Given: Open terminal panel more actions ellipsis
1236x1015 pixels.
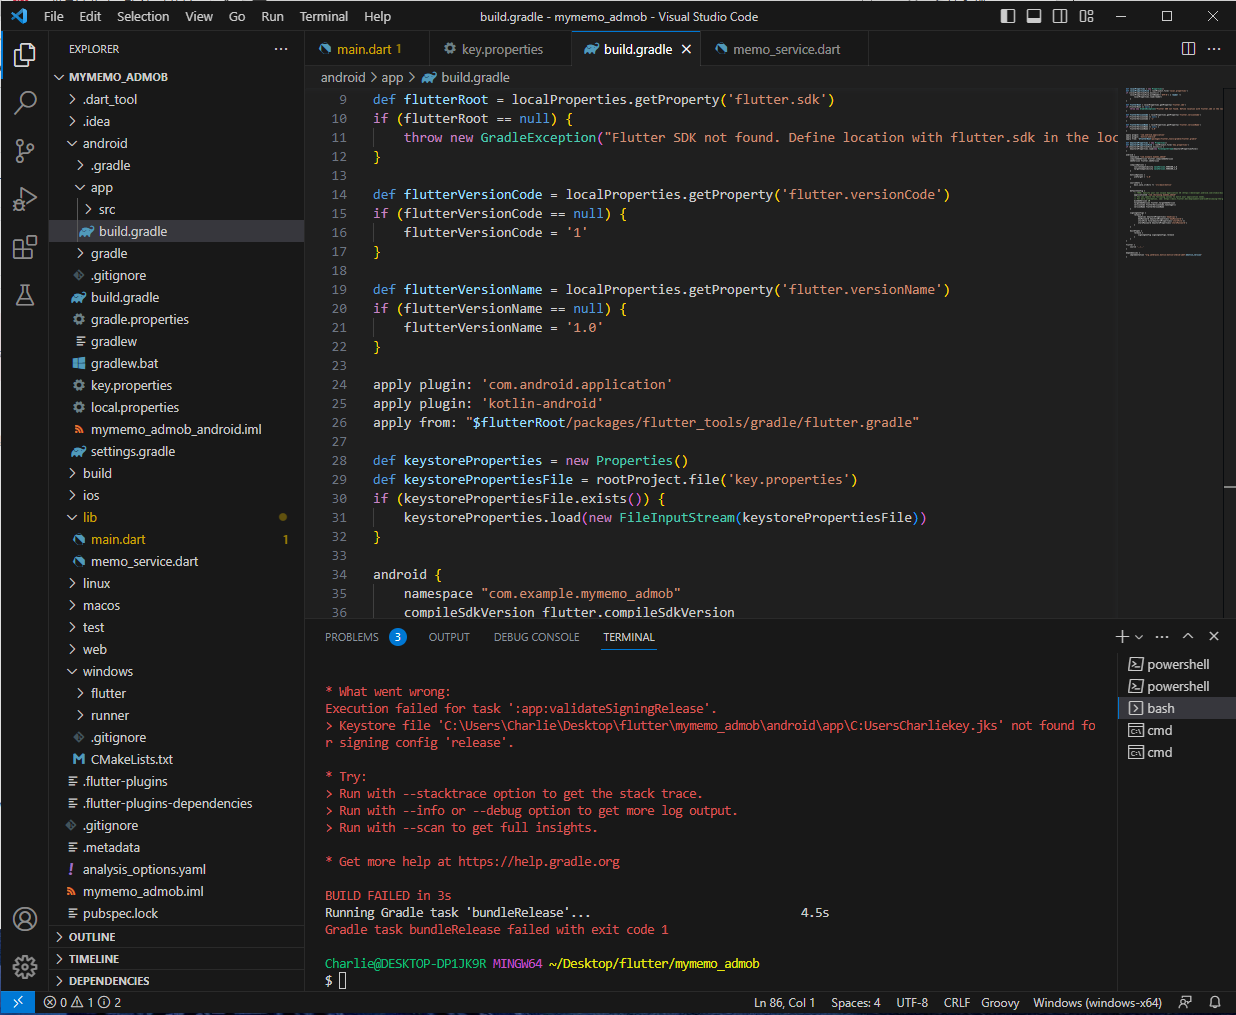Looking at the screenshot, I should point(1162,636).
